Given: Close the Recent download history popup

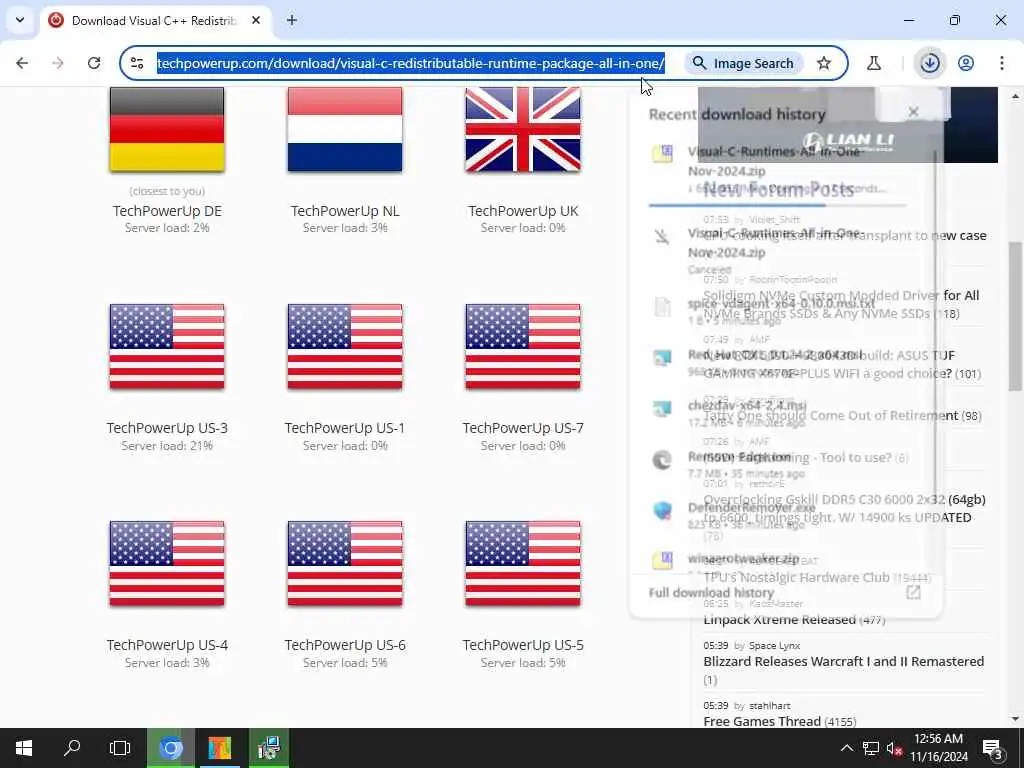Looking at the screenshot, I should click(914, 112).
